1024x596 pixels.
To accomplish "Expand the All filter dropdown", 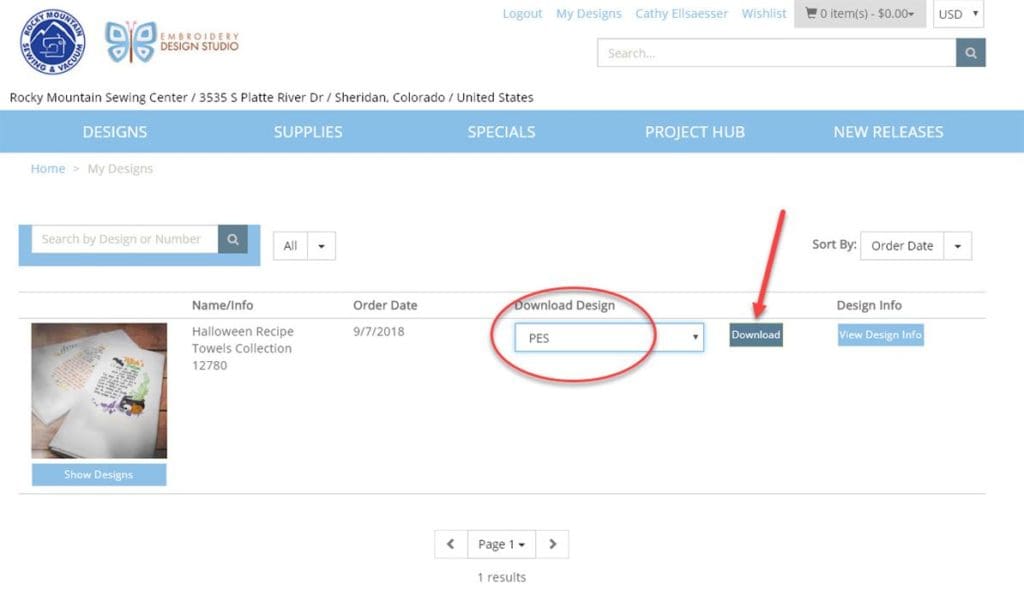I will click(x=303, y=245).
